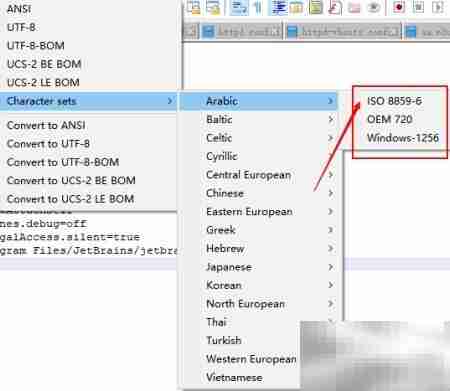The height and width of the screenshot is (391, 450).
Task: Open the Hebrew character set entry
Action: (259, 249)
